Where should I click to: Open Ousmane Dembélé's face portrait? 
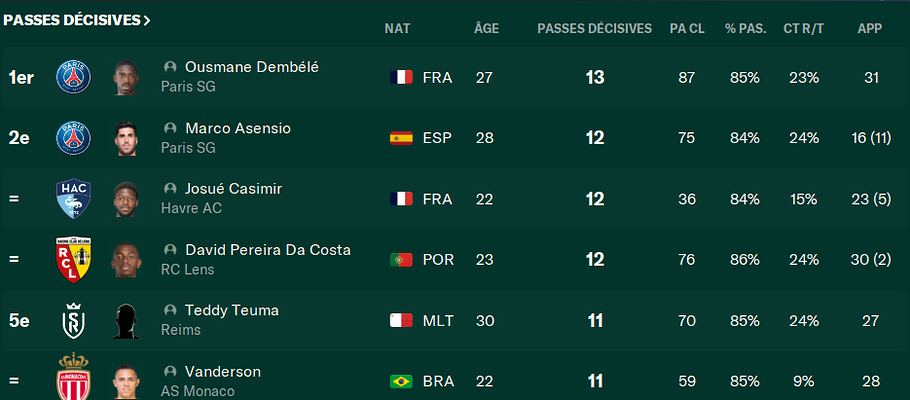tap(125, 77)
